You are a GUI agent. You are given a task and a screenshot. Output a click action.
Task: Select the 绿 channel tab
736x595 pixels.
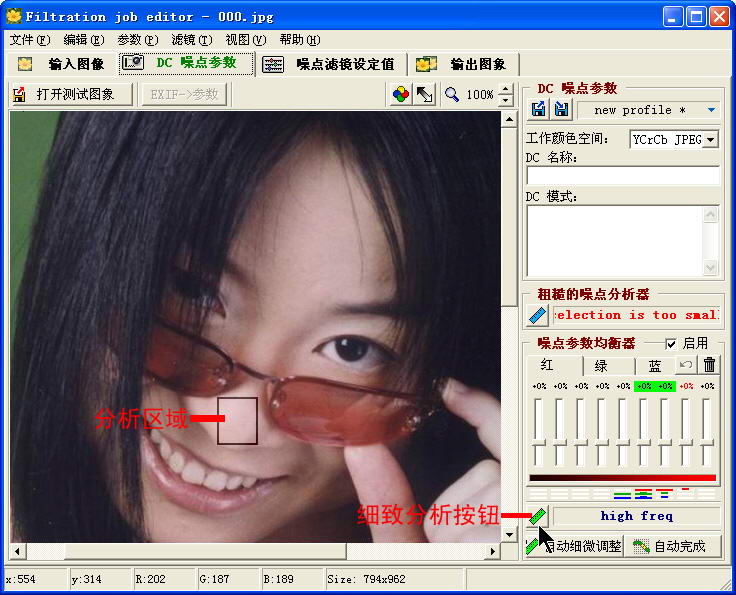(601, 366)
